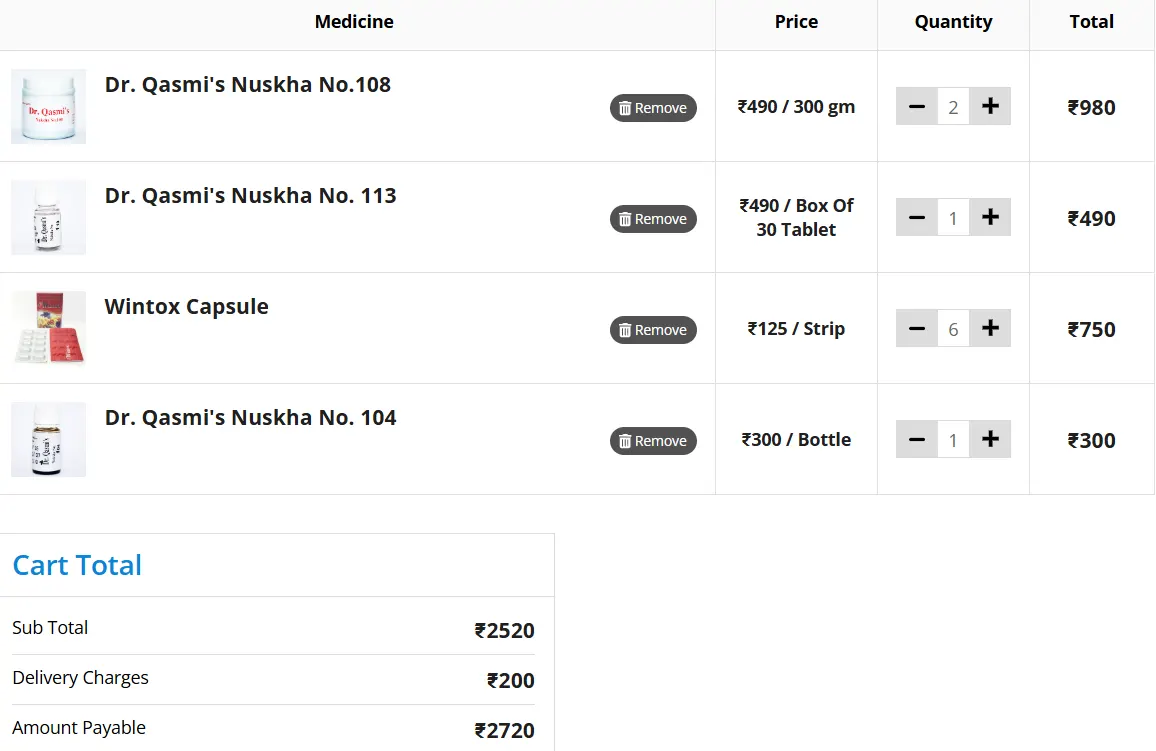Reduce Nuskha No. 104 quantity
The image size is (1156, 751).
[917, 440]
